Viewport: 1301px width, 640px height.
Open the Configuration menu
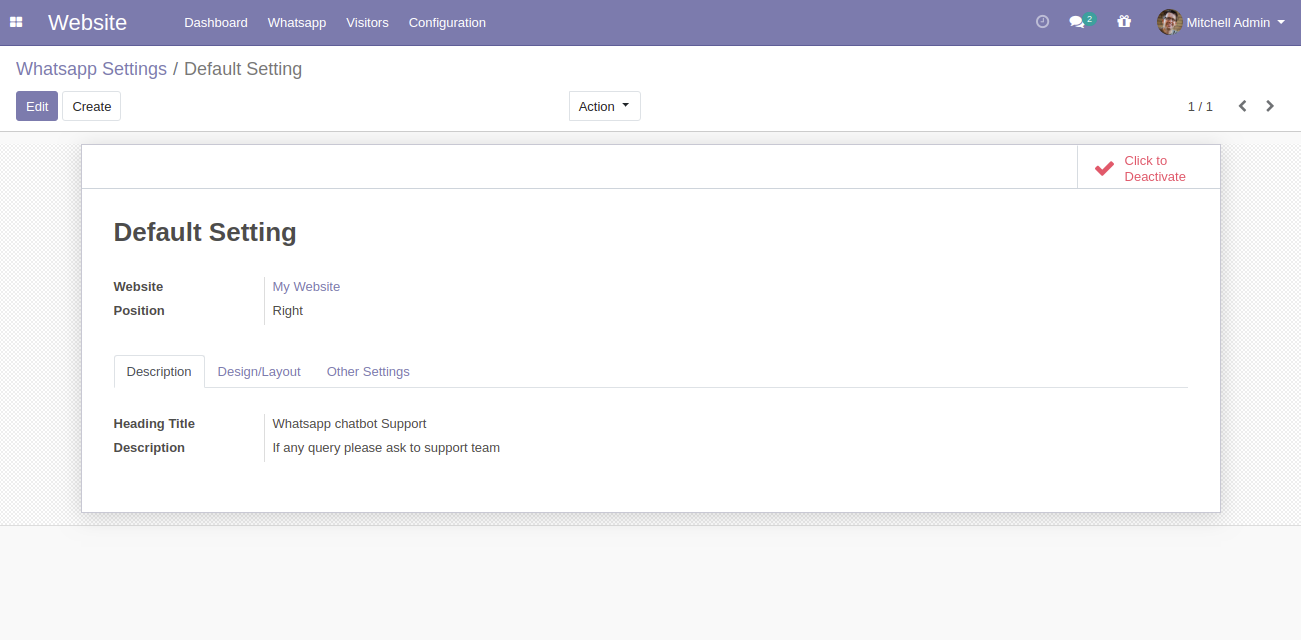tap(447, 22)
